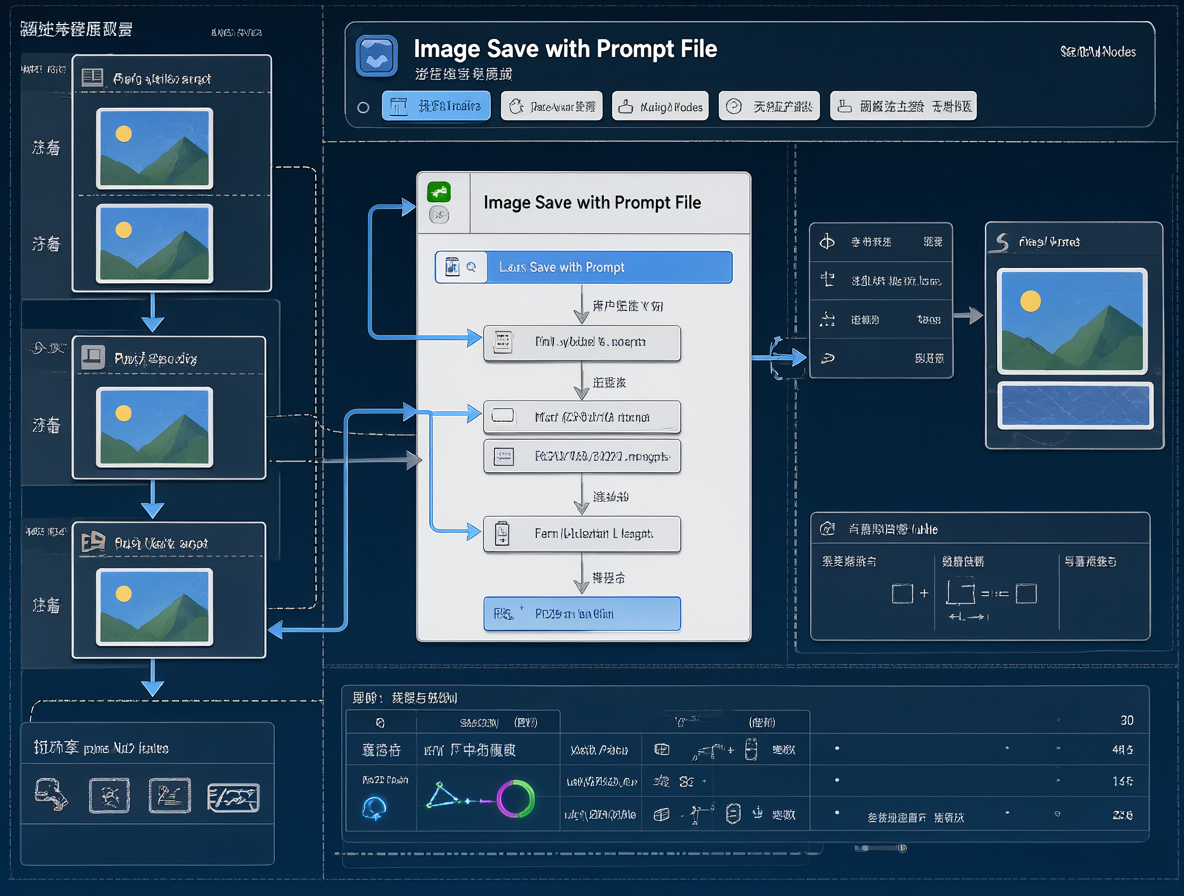Click the cylinder icon in the 485 row
Viewport: 1184px width, 896px height.
tap(751, 750)
